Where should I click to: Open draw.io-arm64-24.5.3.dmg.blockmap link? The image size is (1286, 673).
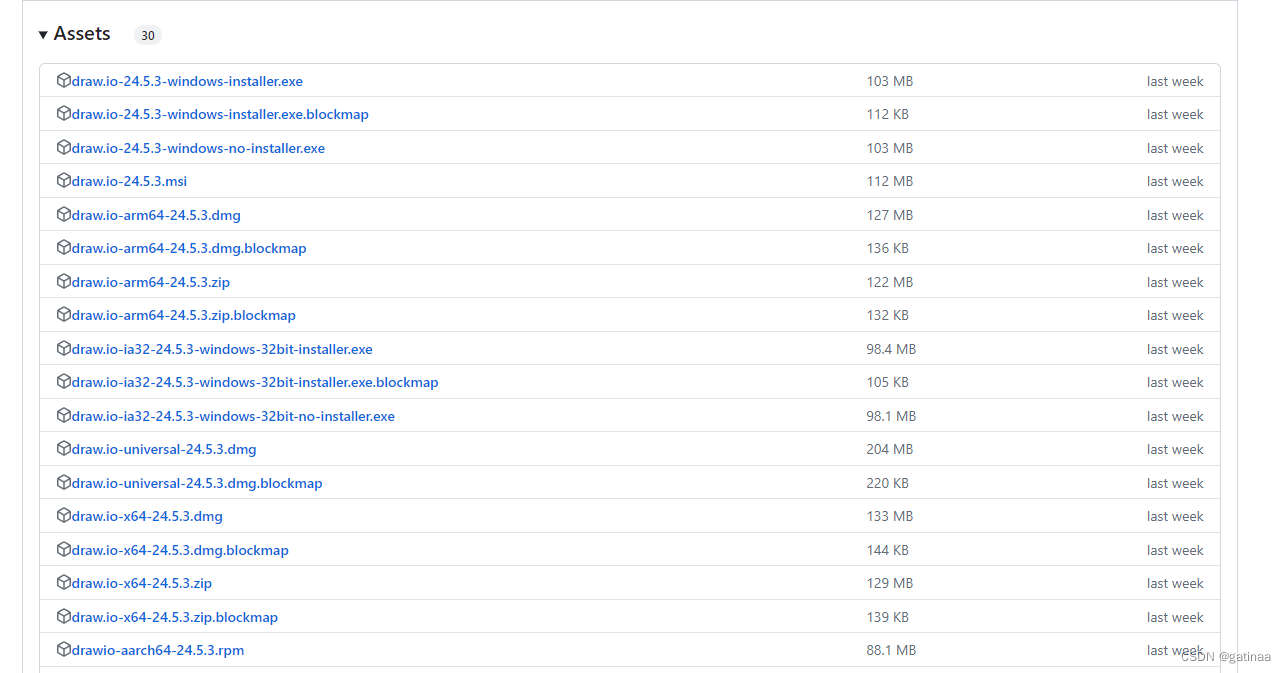click(x=189, y=248)
